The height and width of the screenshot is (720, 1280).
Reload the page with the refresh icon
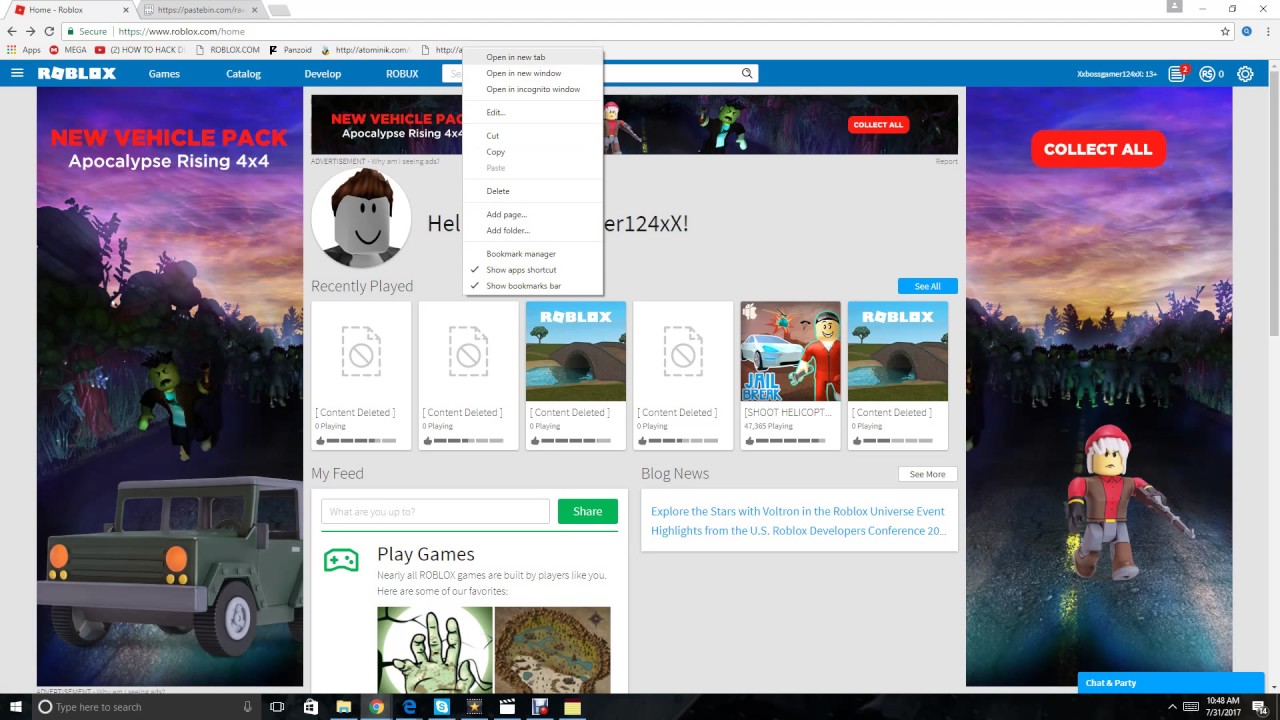pyautogui.click(x=50, y=31)
